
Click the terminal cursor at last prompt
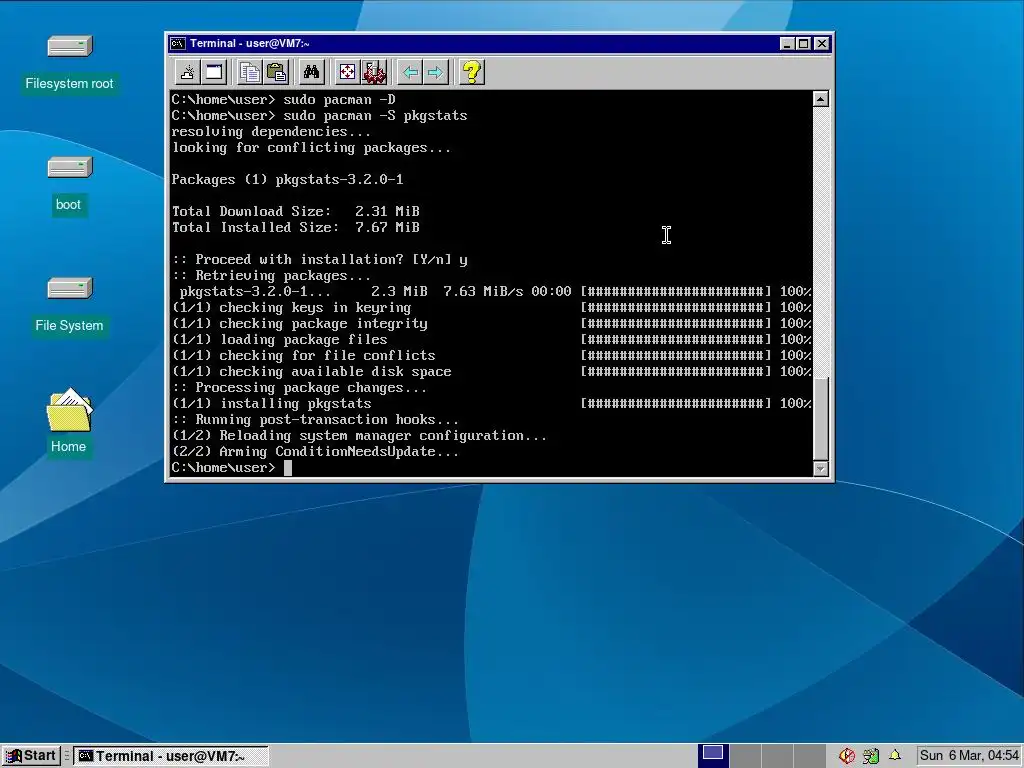pyautogui.click(x=287, y=468)
